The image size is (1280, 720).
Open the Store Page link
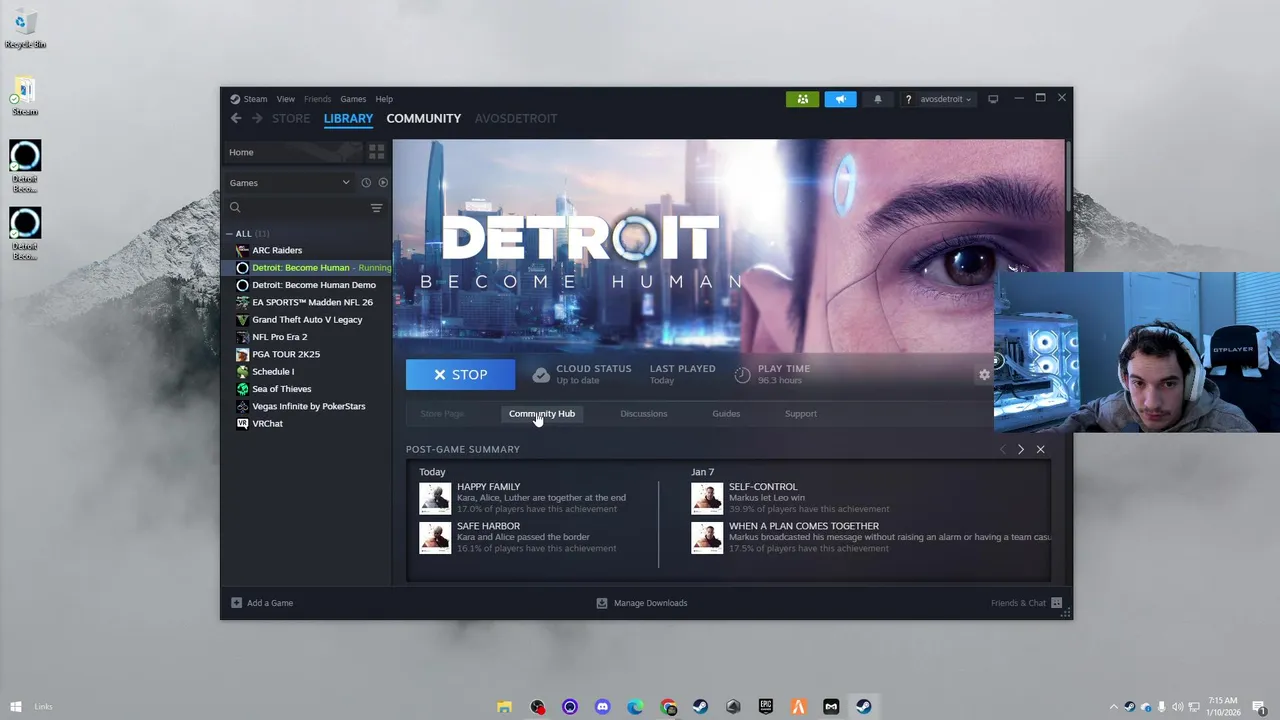(442, 413)
